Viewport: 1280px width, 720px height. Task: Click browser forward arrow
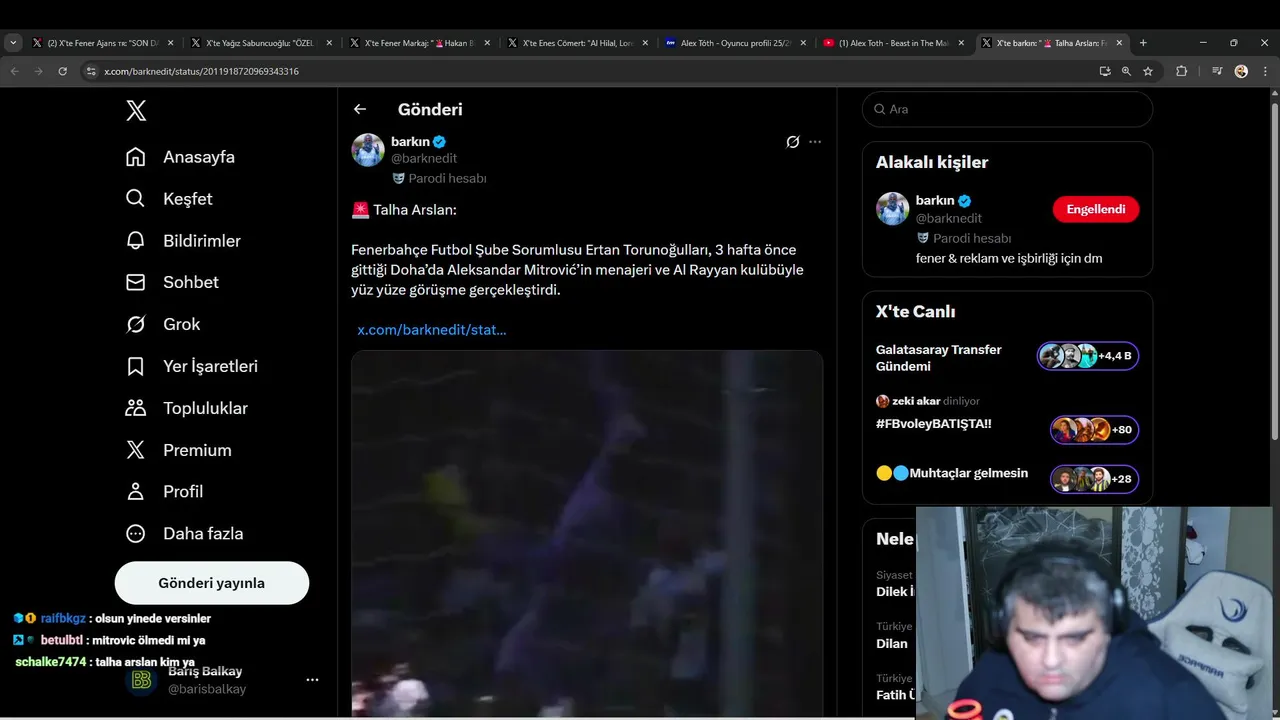point(38,71)
